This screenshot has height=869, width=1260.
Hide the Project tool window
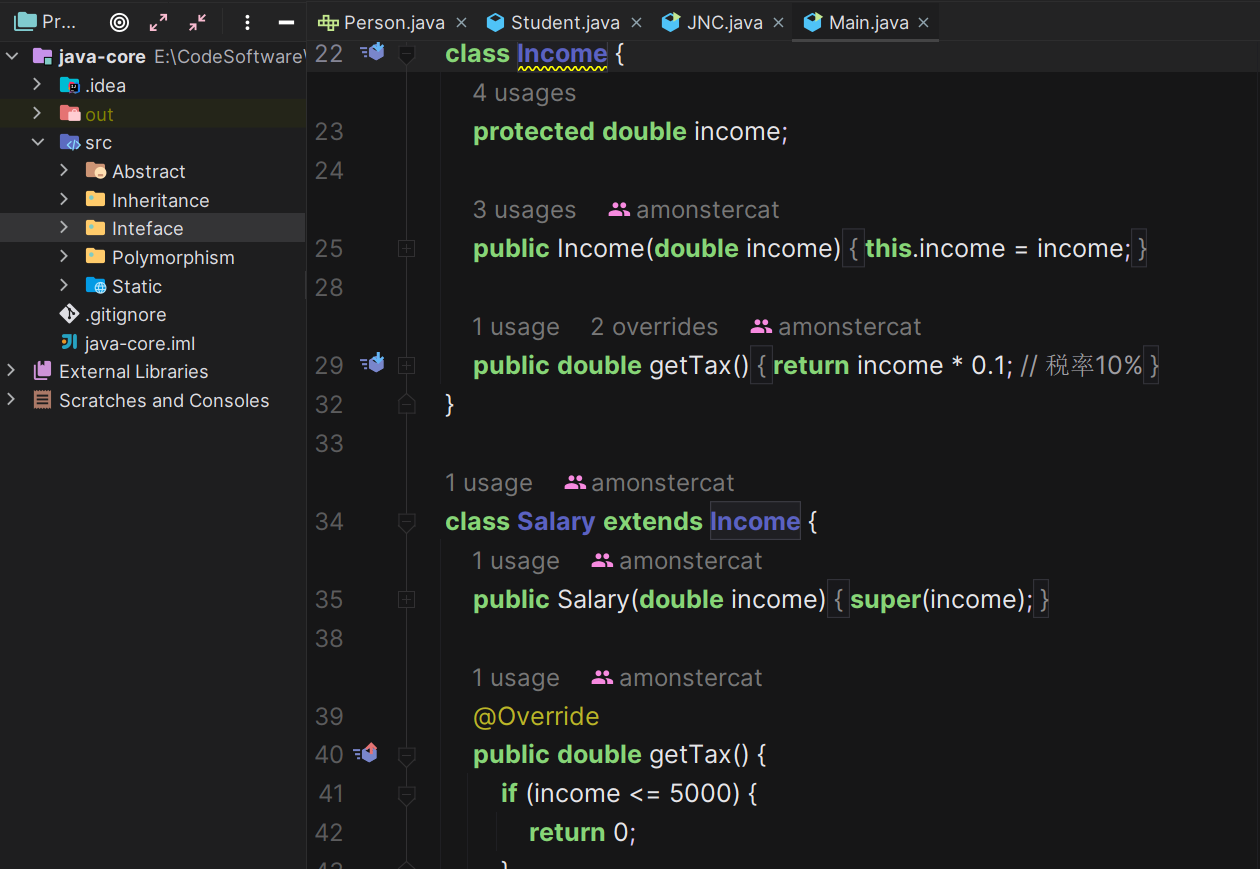click(x=286, y=22)
